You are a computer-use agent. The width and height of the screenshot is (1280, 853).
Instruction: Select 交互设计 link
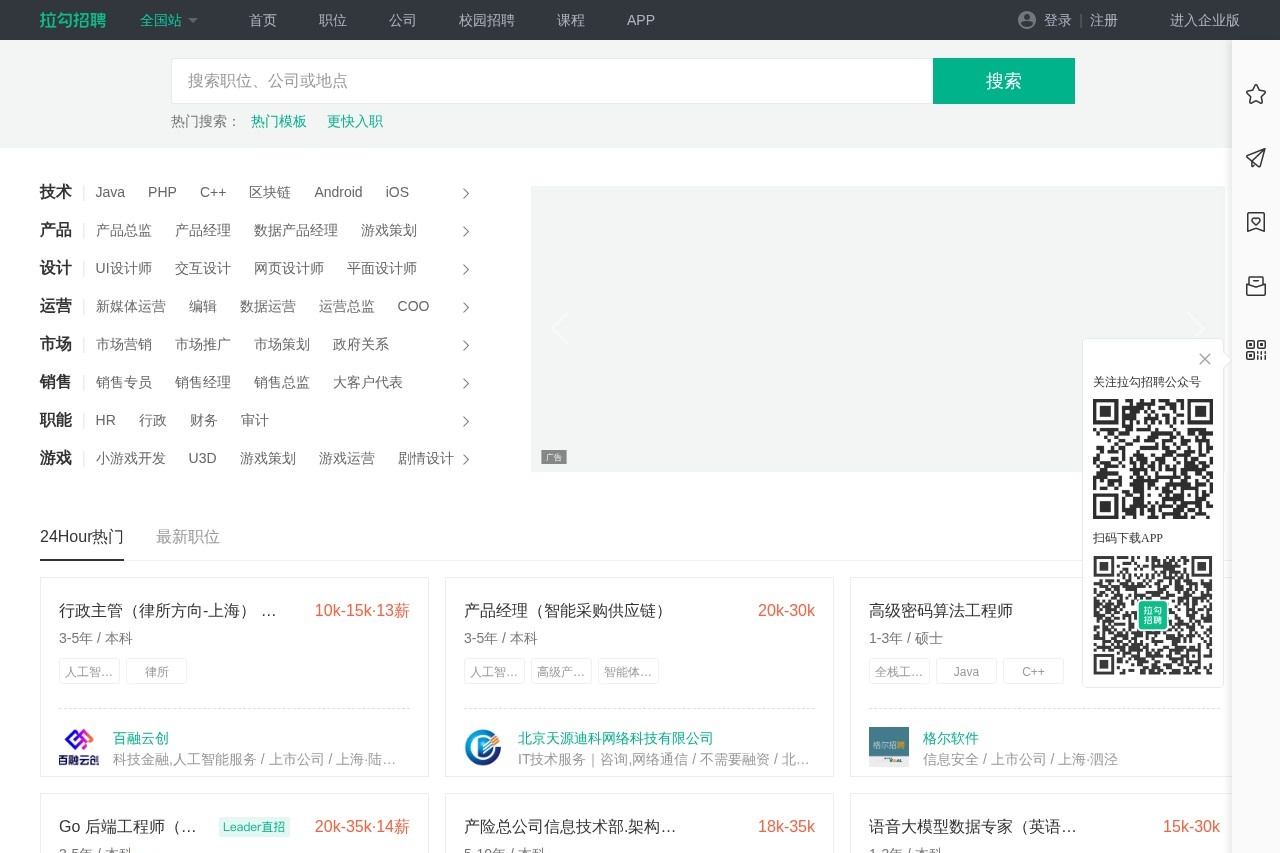pyautogui.click(x=203, y=268)
